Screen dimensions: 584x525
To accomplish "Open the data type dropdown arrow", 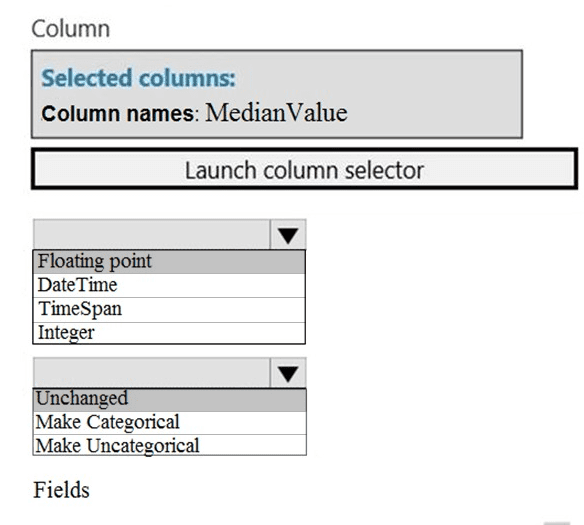I will 288,235.
